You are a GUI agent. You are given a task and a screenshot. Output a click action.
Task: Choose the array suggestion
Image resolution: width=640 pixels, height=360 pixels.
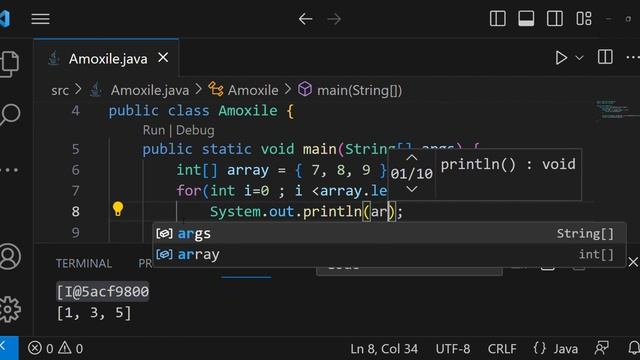[x=389, y=255]
